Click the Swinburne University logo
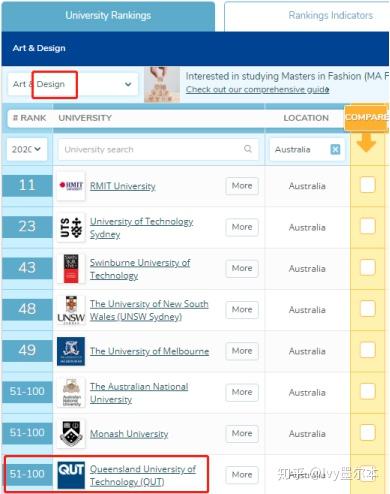This screenshot has height=494, width=390. click(71, 269)
